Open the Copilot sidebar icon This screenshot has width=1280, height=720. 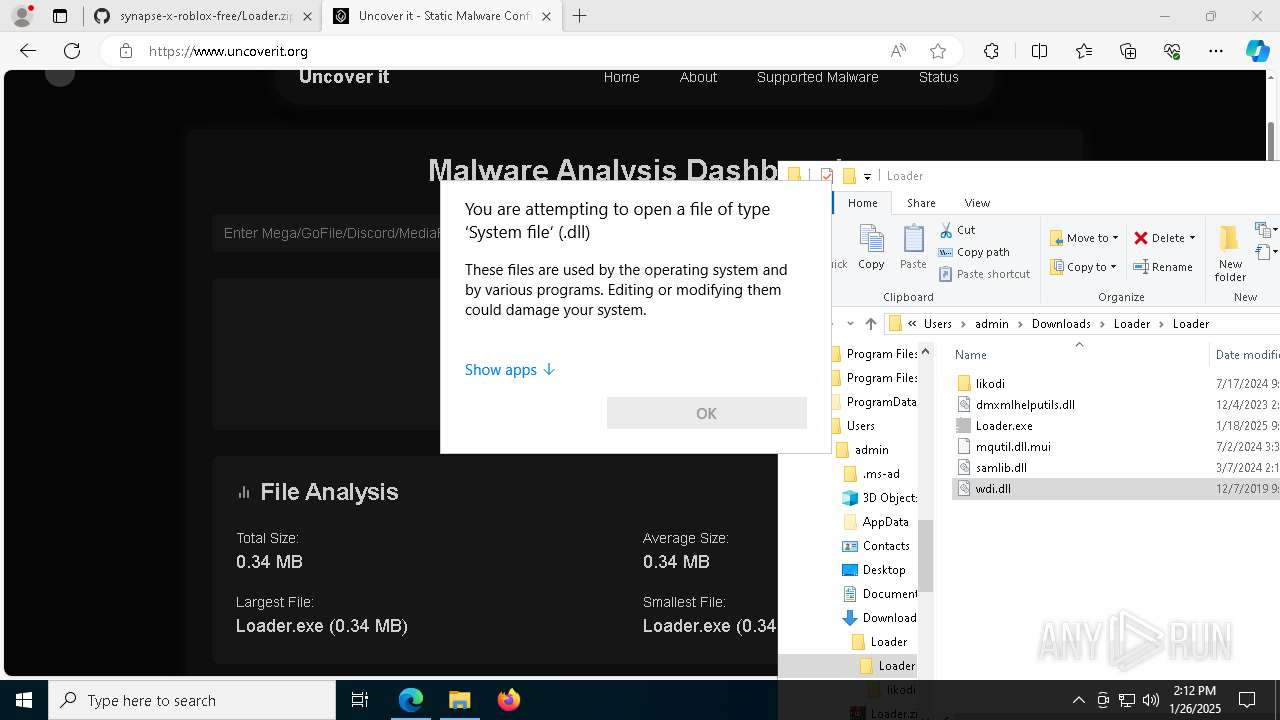coord(1257,51)
